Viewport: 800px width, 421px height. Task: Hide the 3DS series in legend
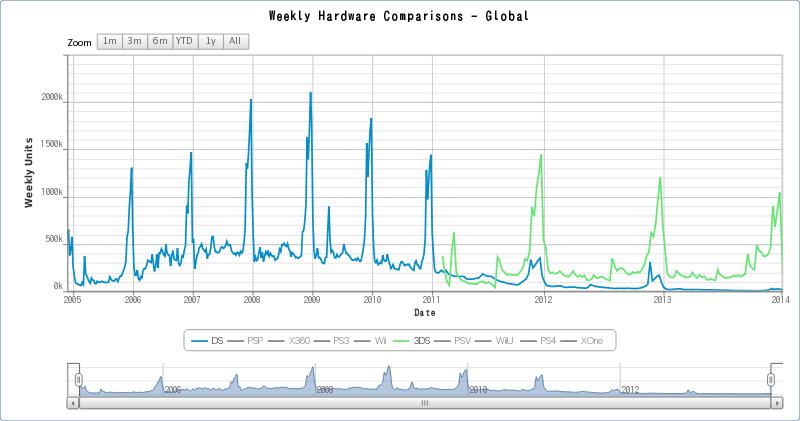pyautogui.click(x=412, y=340)
